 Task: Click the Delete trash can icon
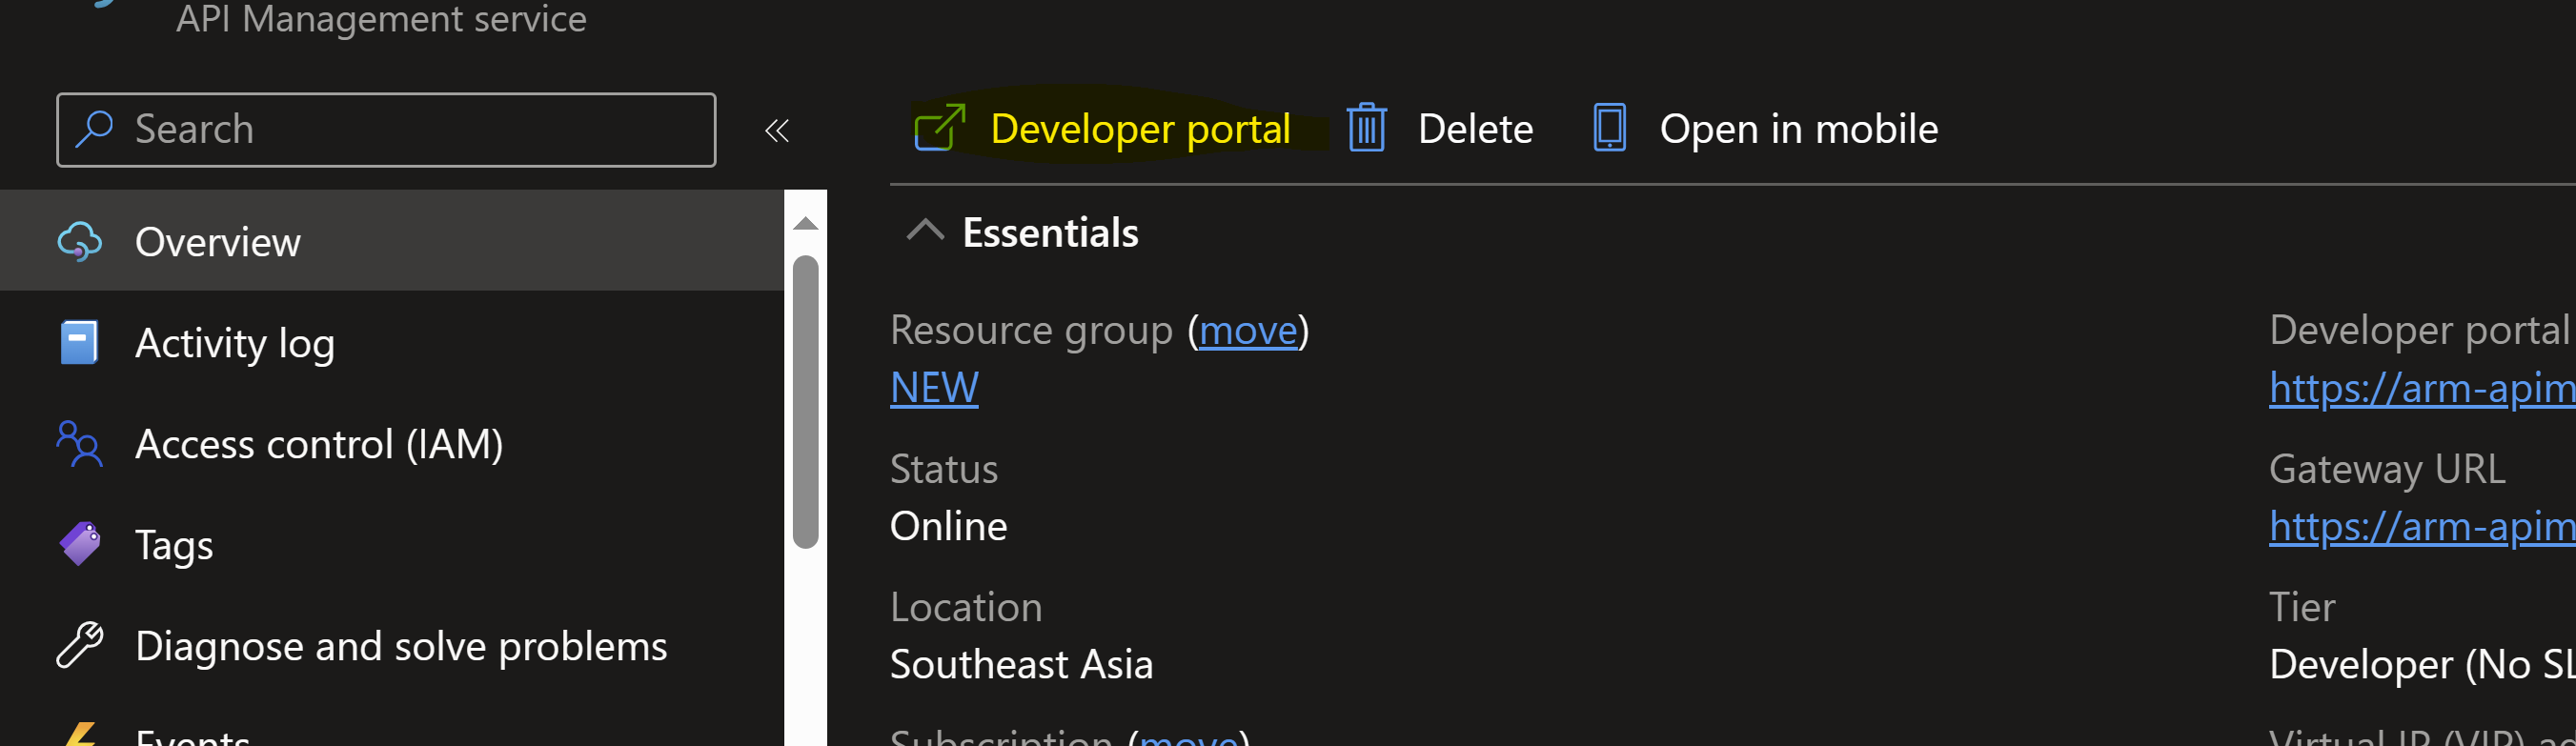1366,128
